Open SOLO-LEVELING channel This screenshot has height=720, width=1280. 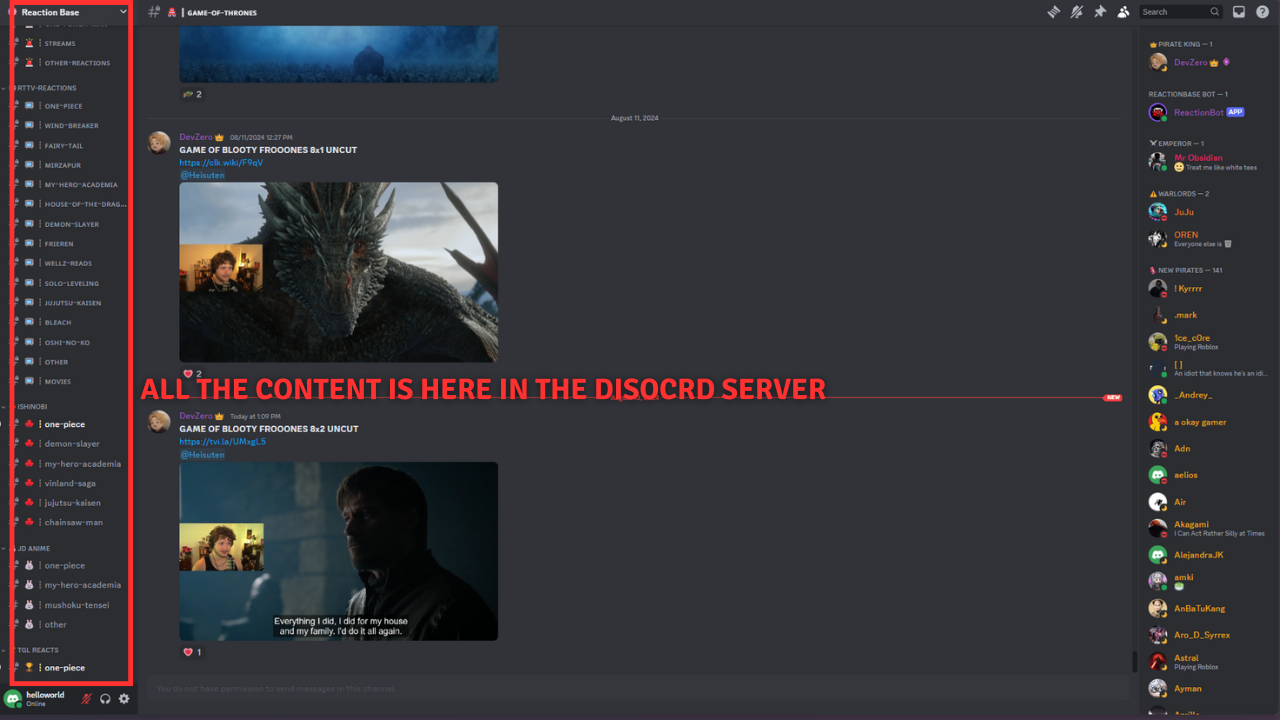click(x=70, y=283)
